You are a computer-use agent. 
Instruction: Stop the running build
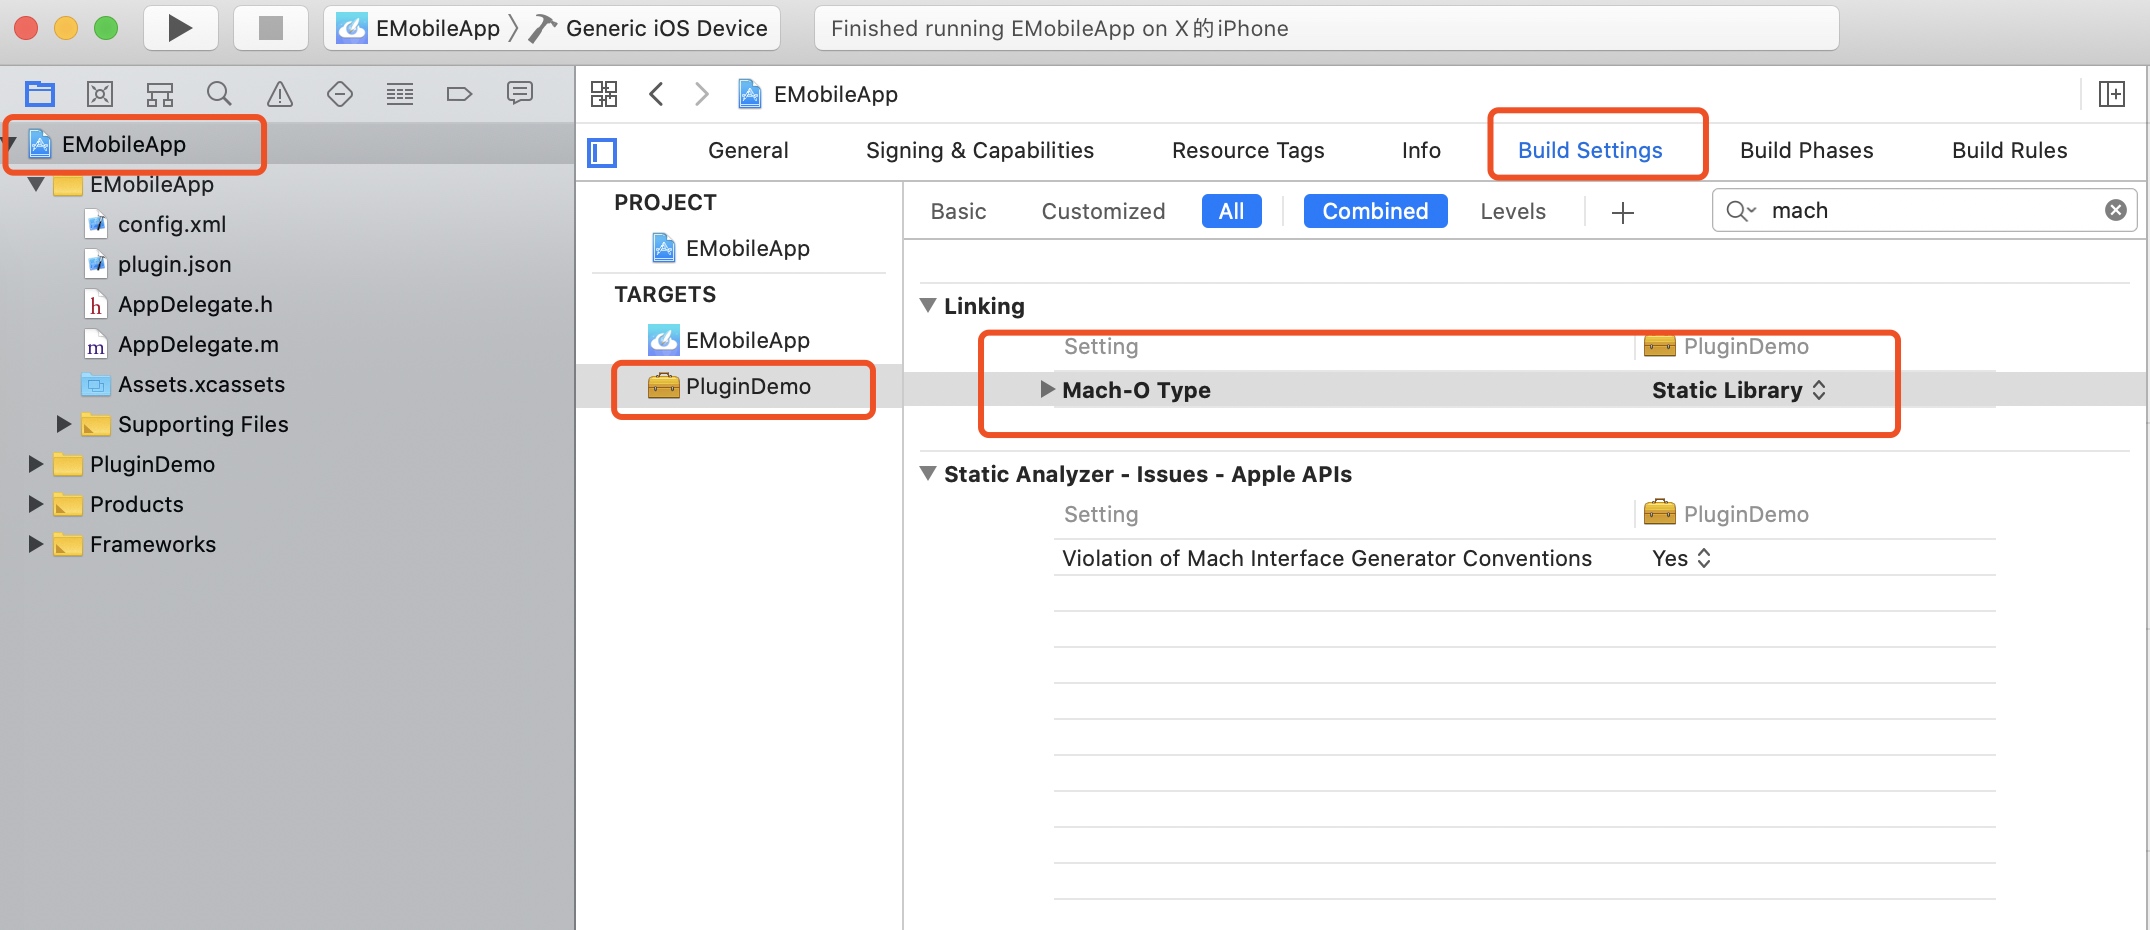click(270, 28)
